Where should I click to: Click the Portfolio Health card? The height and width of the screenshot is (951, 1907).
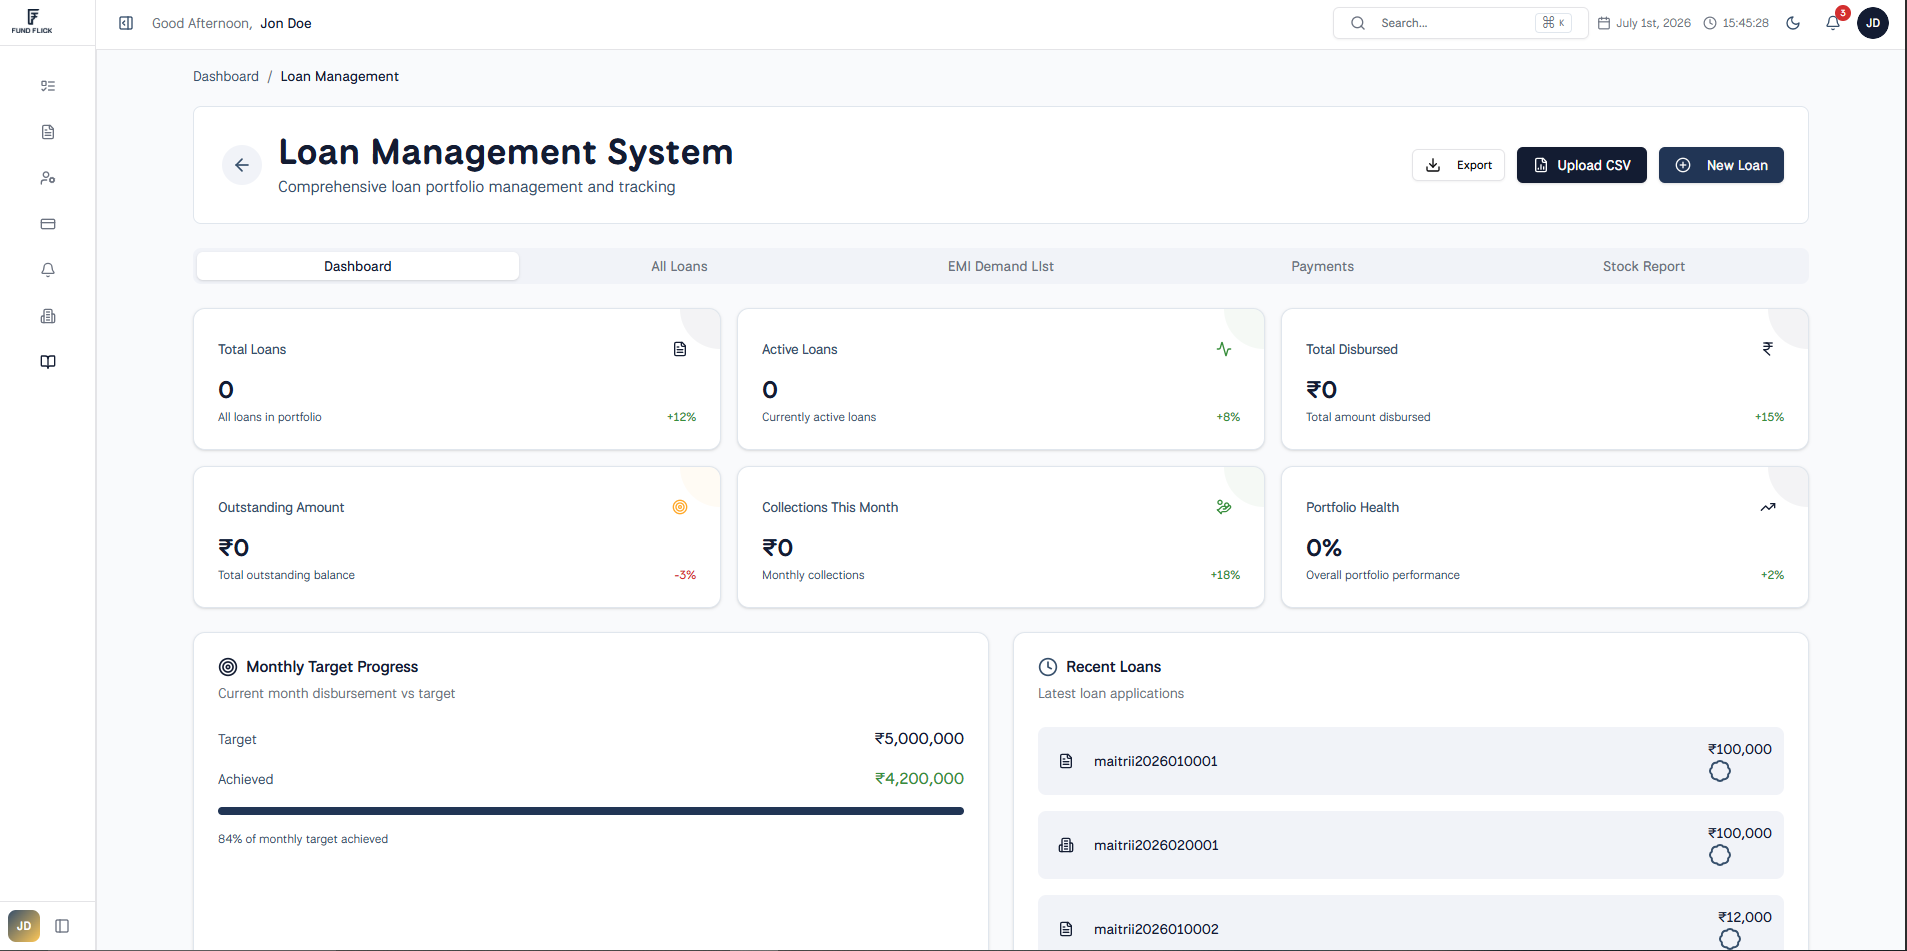coord(1545,537)
